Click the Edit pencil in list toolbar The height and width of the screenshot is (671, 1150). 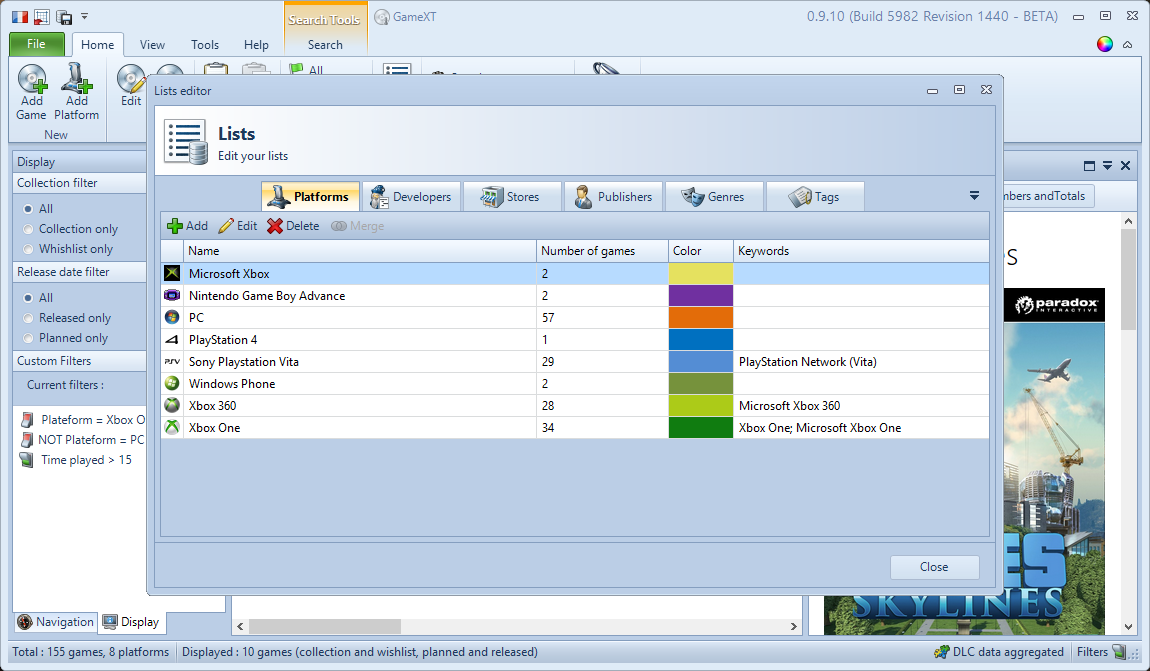pyautogui.click(x=238, y=226)
